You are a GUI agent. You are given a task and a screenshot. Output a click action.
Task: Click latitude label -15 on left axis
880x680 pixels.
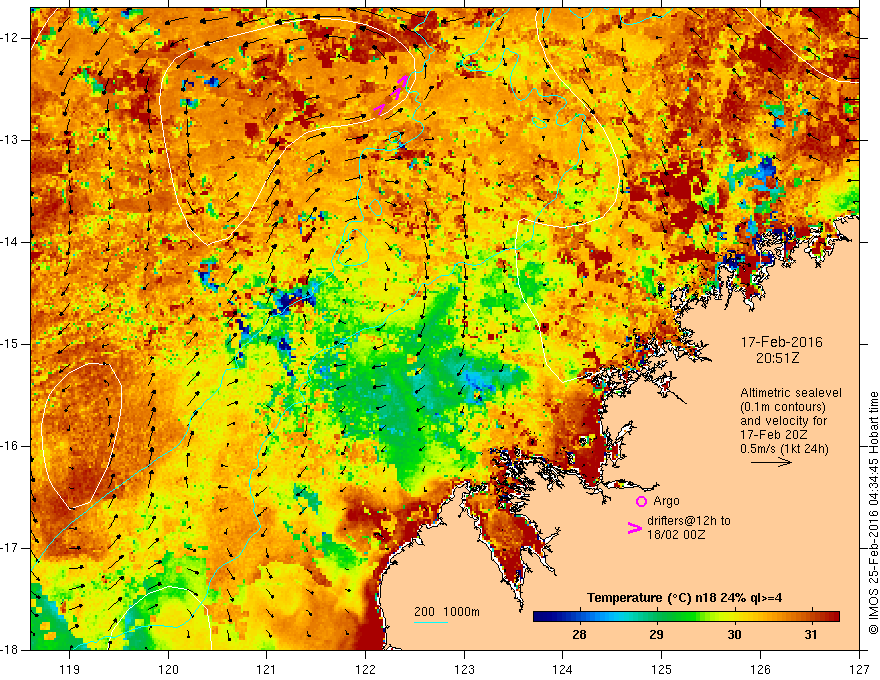(10, 344)
